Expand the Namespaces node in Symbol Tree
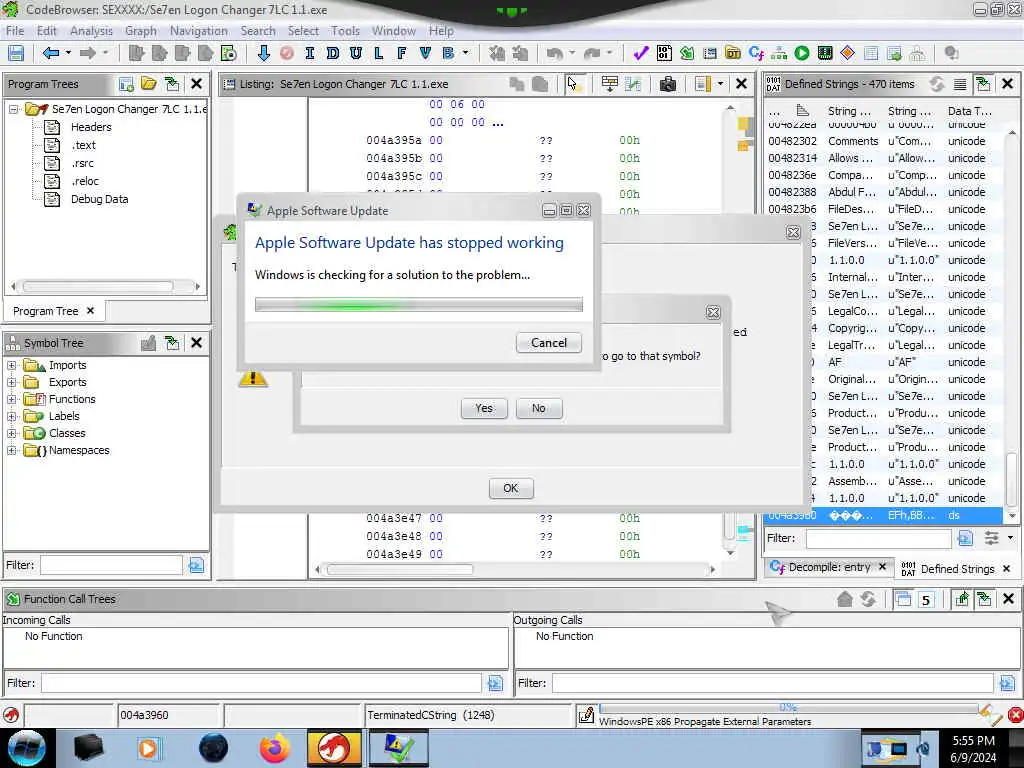1024x768 pixels. click(x=12, y=451)
